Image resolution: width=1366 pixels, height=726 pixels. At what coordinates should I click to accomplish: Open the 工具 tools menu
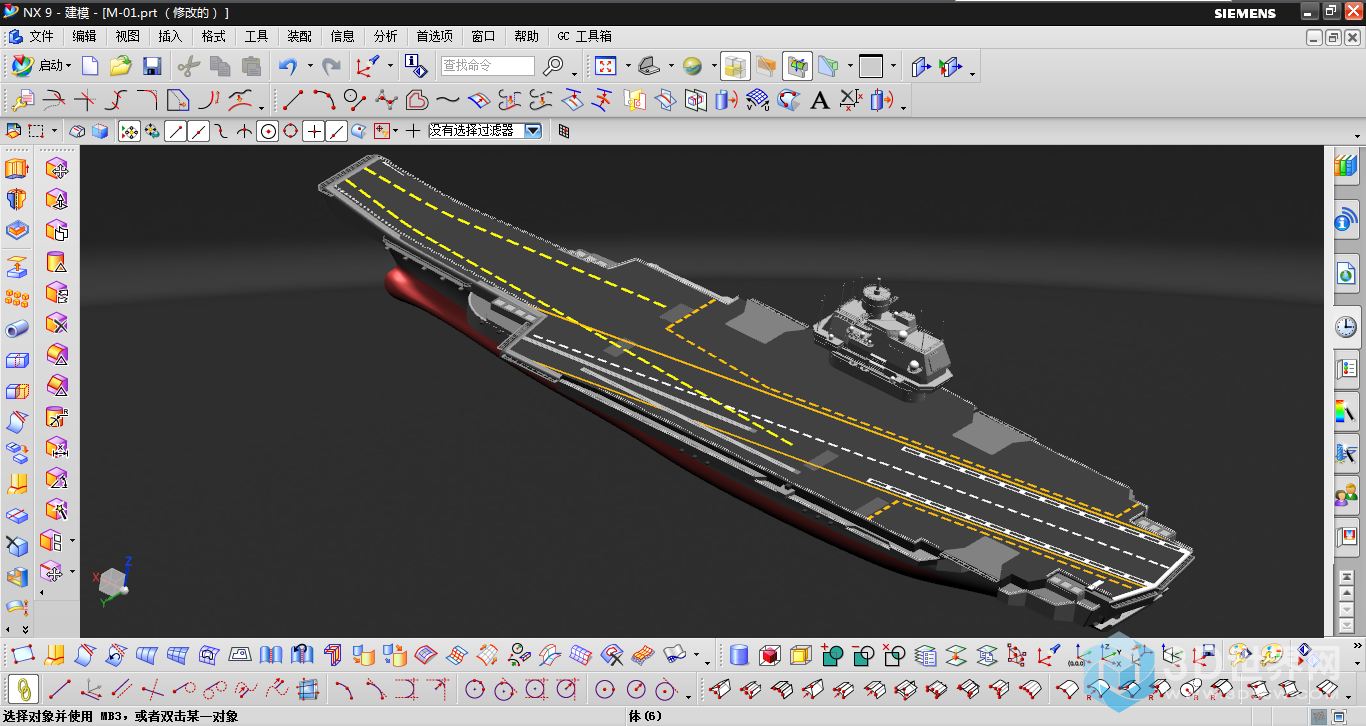[x=256, y=36]
